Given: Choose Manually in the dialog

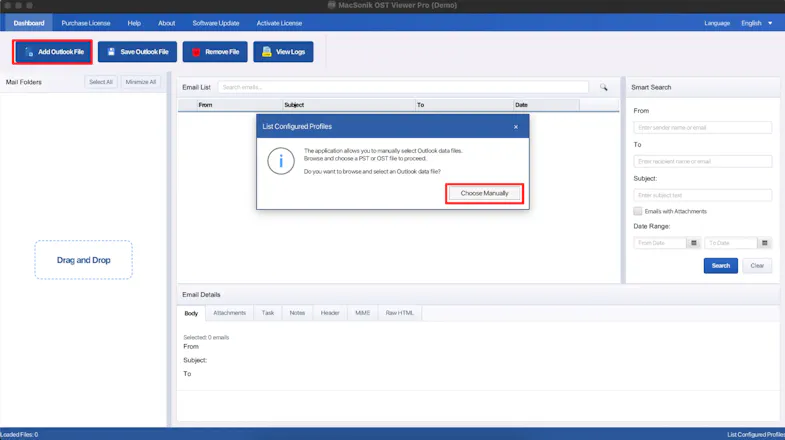Looking at the screenshot, I should pos(484,193).
